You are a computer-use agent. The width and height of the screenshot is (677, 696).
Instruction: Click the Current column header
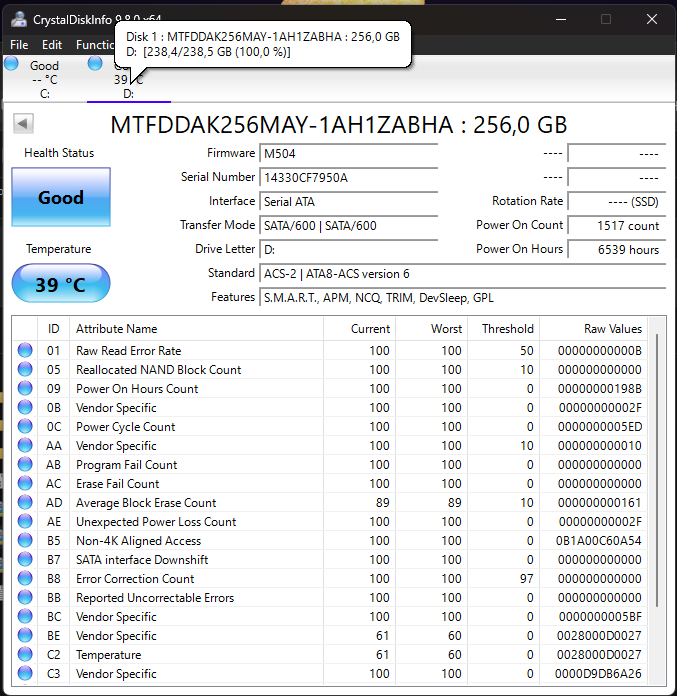(x=360, y=329)
